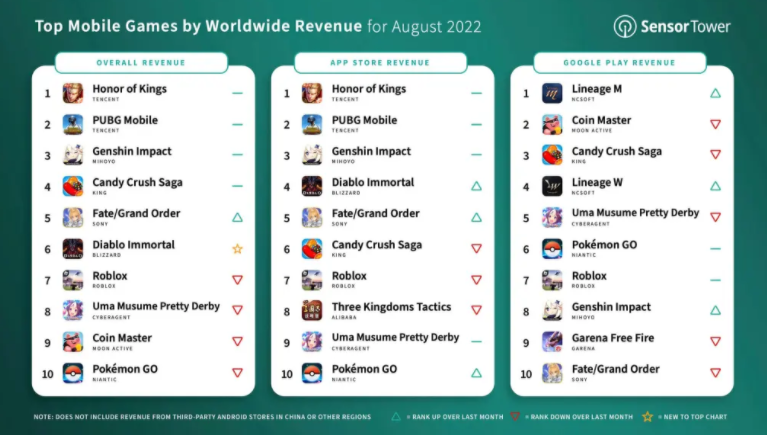Click PUBG Mobile icon in App Store list
767x435 pixels.
[x=312, y=124]
